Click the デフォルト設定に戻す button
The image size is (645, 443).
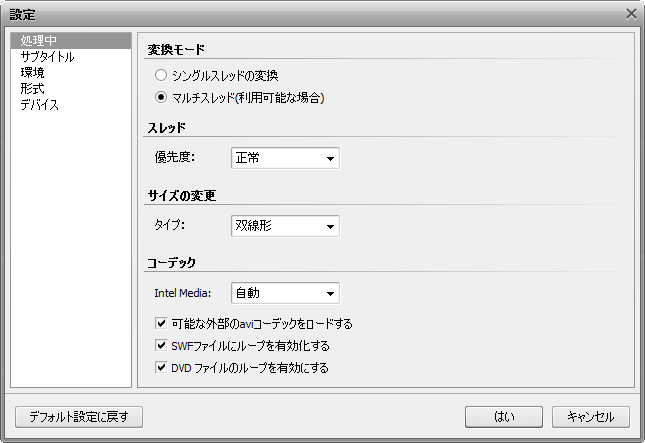pyautogui.click(x=79, y=417)
